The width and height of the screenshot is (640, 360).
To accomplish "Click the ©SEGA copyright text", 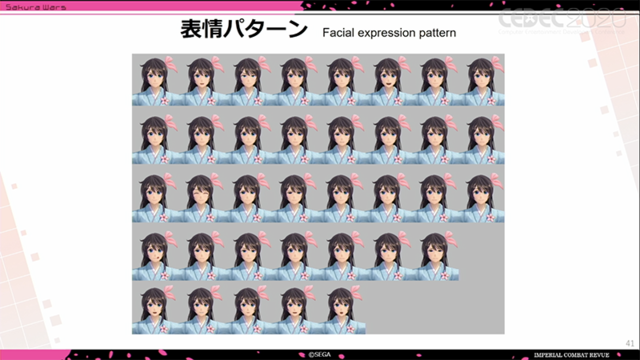I will pyautogui.click(x=320, y=355).
